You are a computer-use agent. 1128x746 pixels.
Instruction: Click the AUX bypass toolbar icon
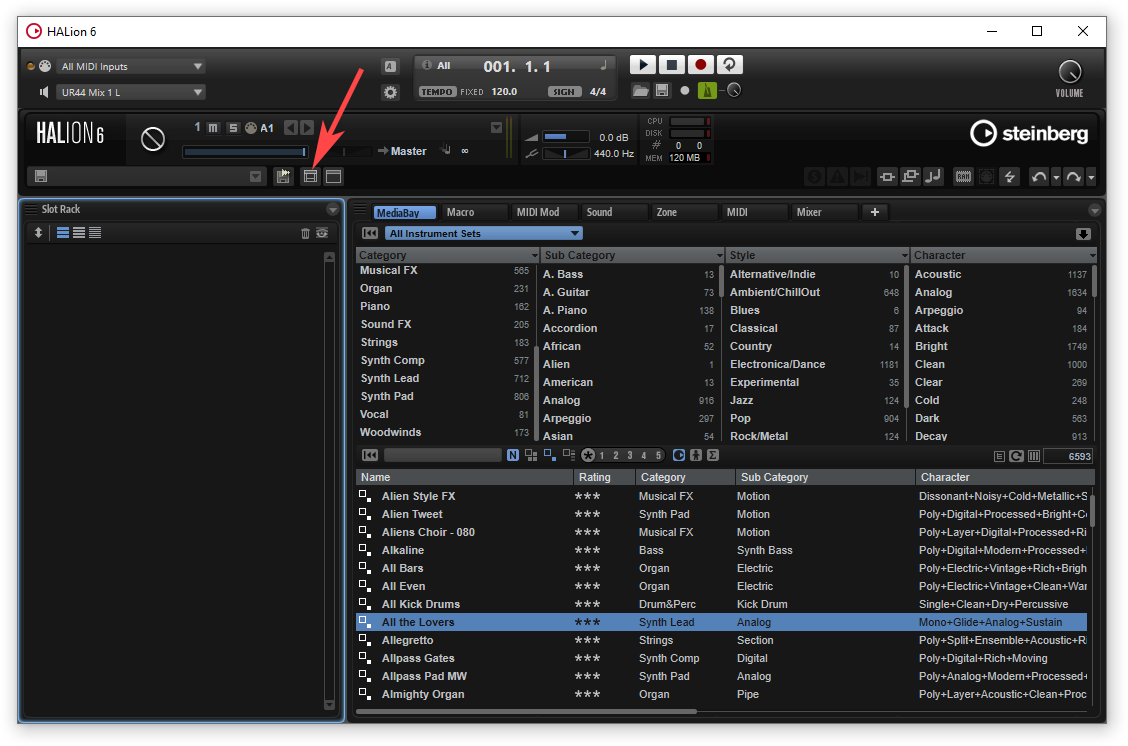coord(910,176)
